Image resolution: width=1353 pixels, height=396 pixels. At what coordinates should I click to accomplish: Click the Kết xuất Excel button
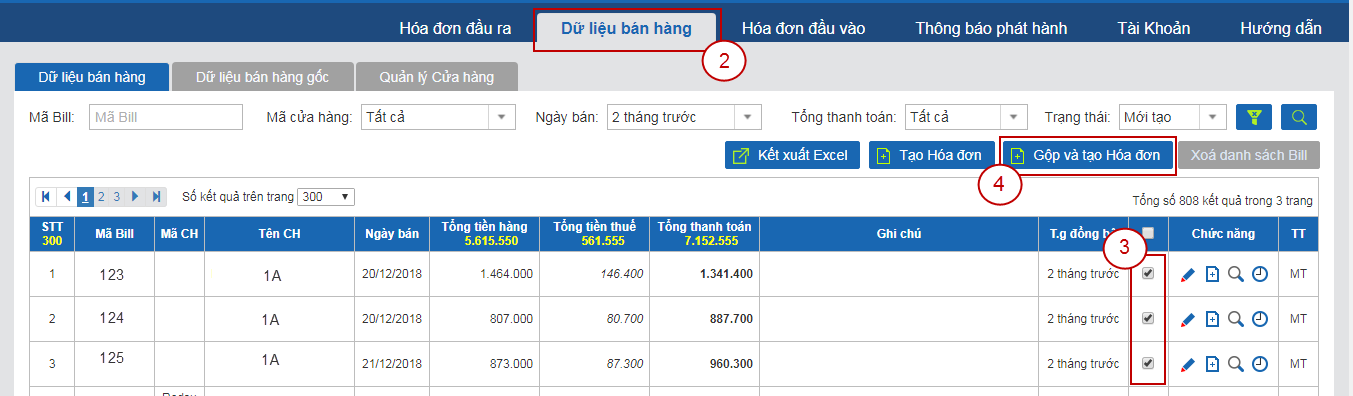tap(792, 155)
